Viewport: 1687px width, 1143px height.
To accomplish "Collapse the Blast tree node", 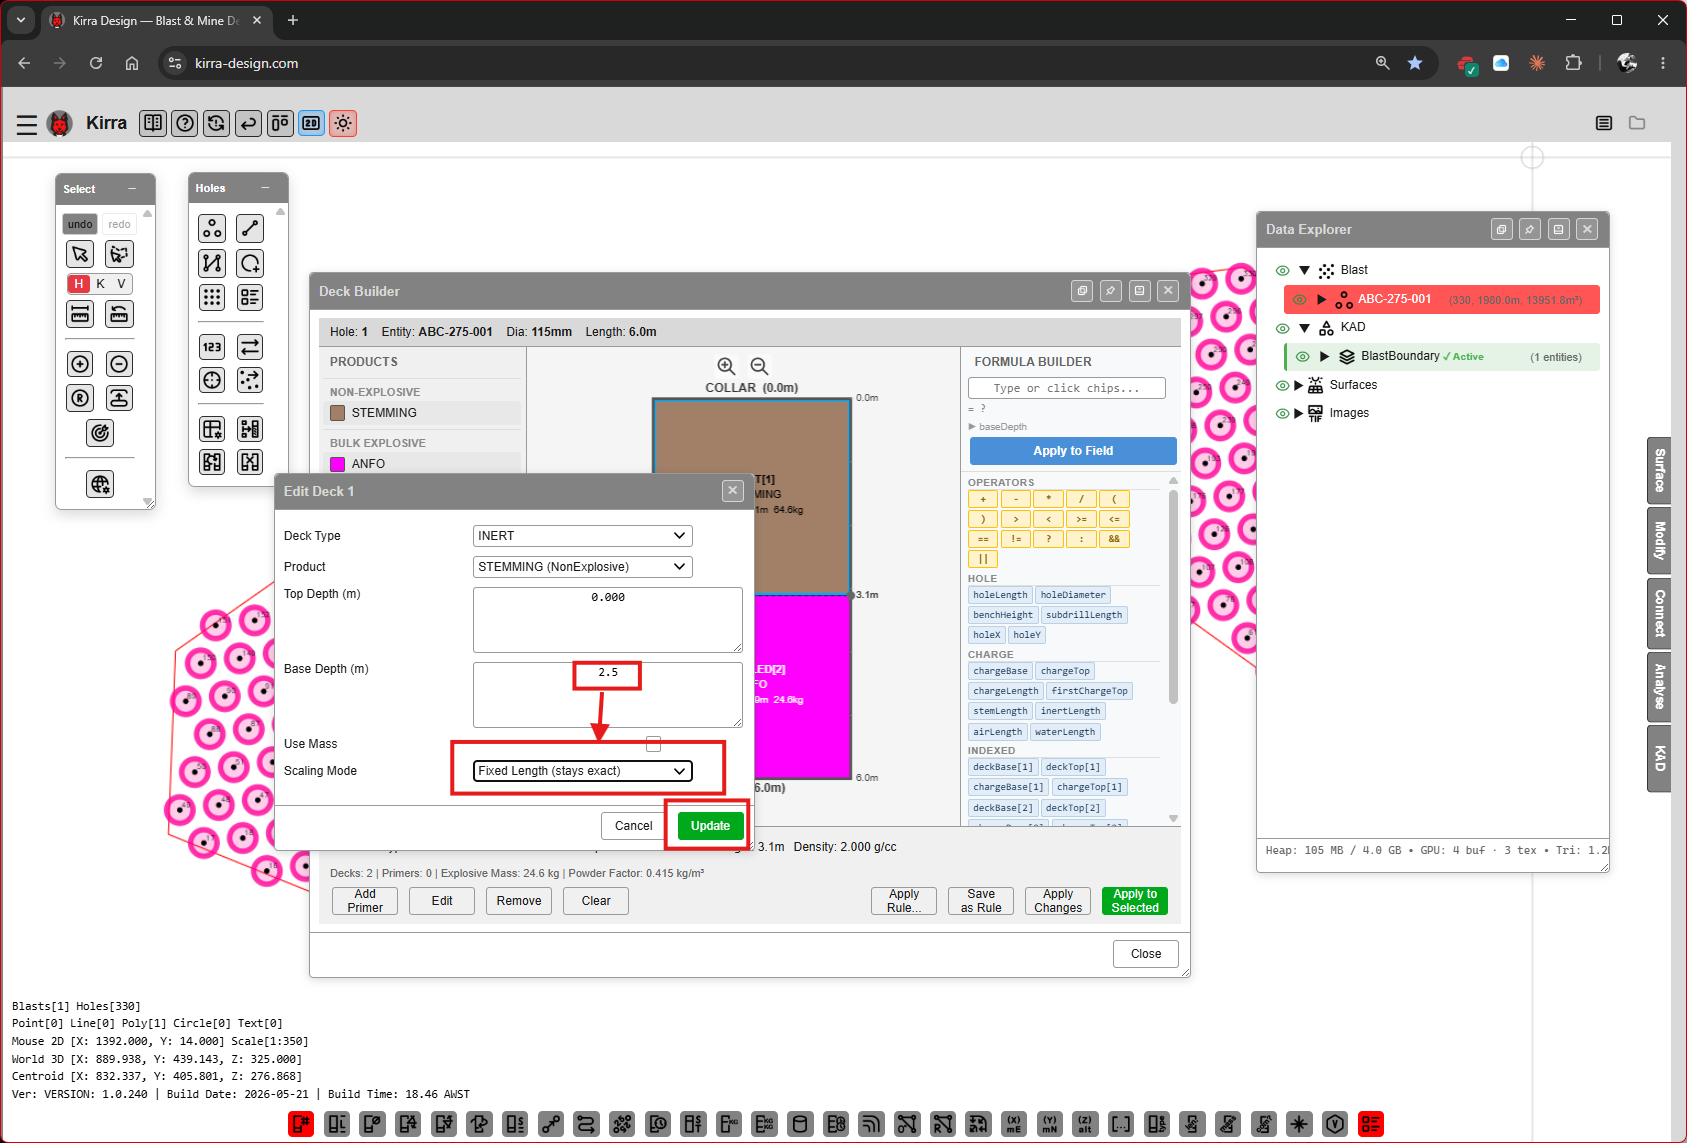I will [x=1304, y=270].
